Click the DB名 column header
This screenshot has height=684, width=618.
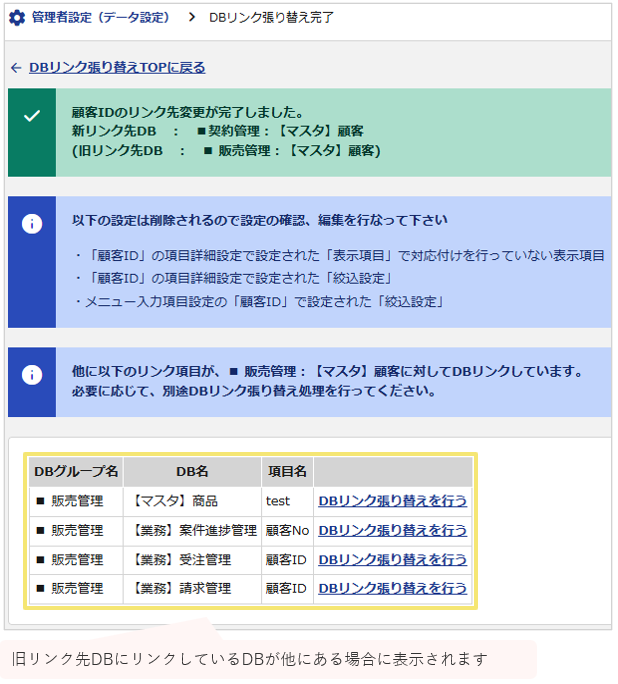[192, 472]
